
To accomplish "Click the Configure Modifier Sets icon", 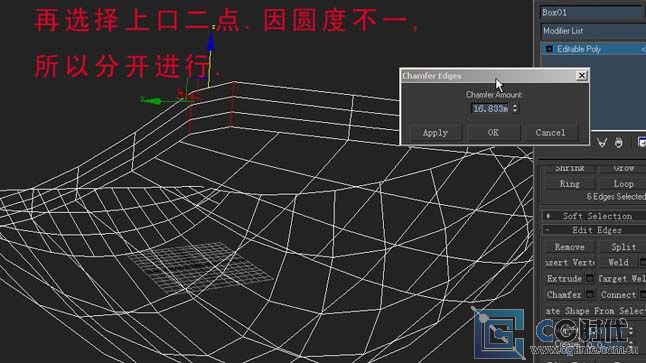I will 641,143.
